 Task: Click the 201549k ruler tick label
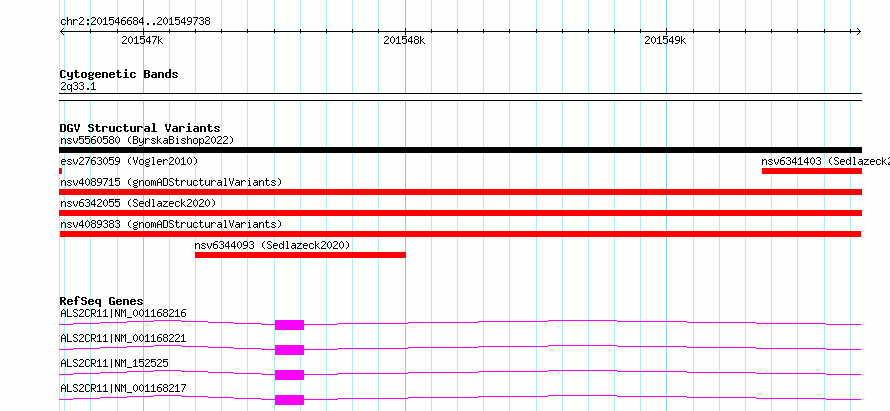pos(665,41)
